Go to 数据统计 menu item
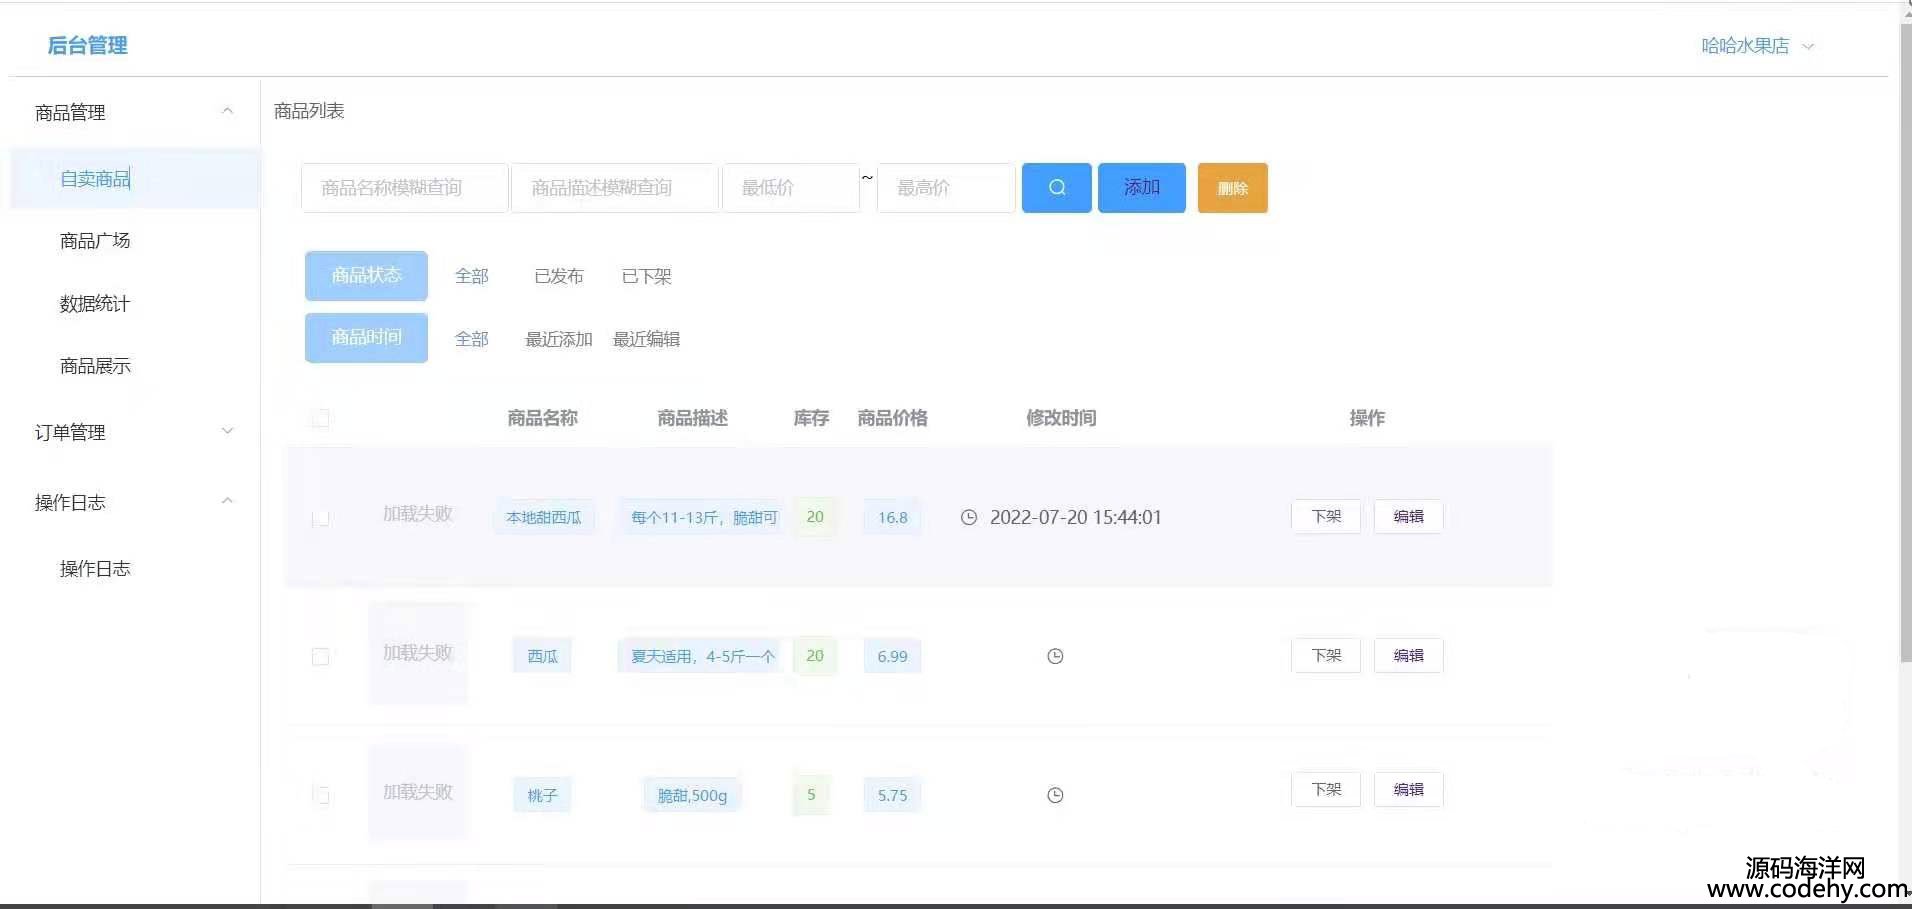This screenshot has height=909, width=1912. pyautogui.click(x=95, y=304)
